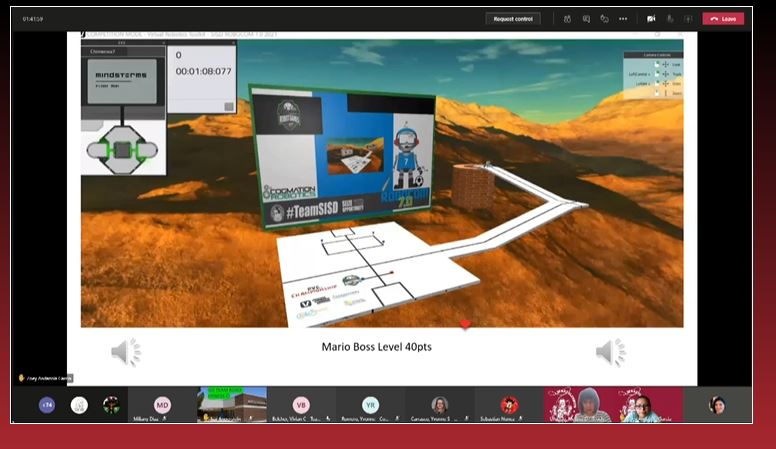
Task: Click the +74 more participants badge
Action: (x=47, y=405)
